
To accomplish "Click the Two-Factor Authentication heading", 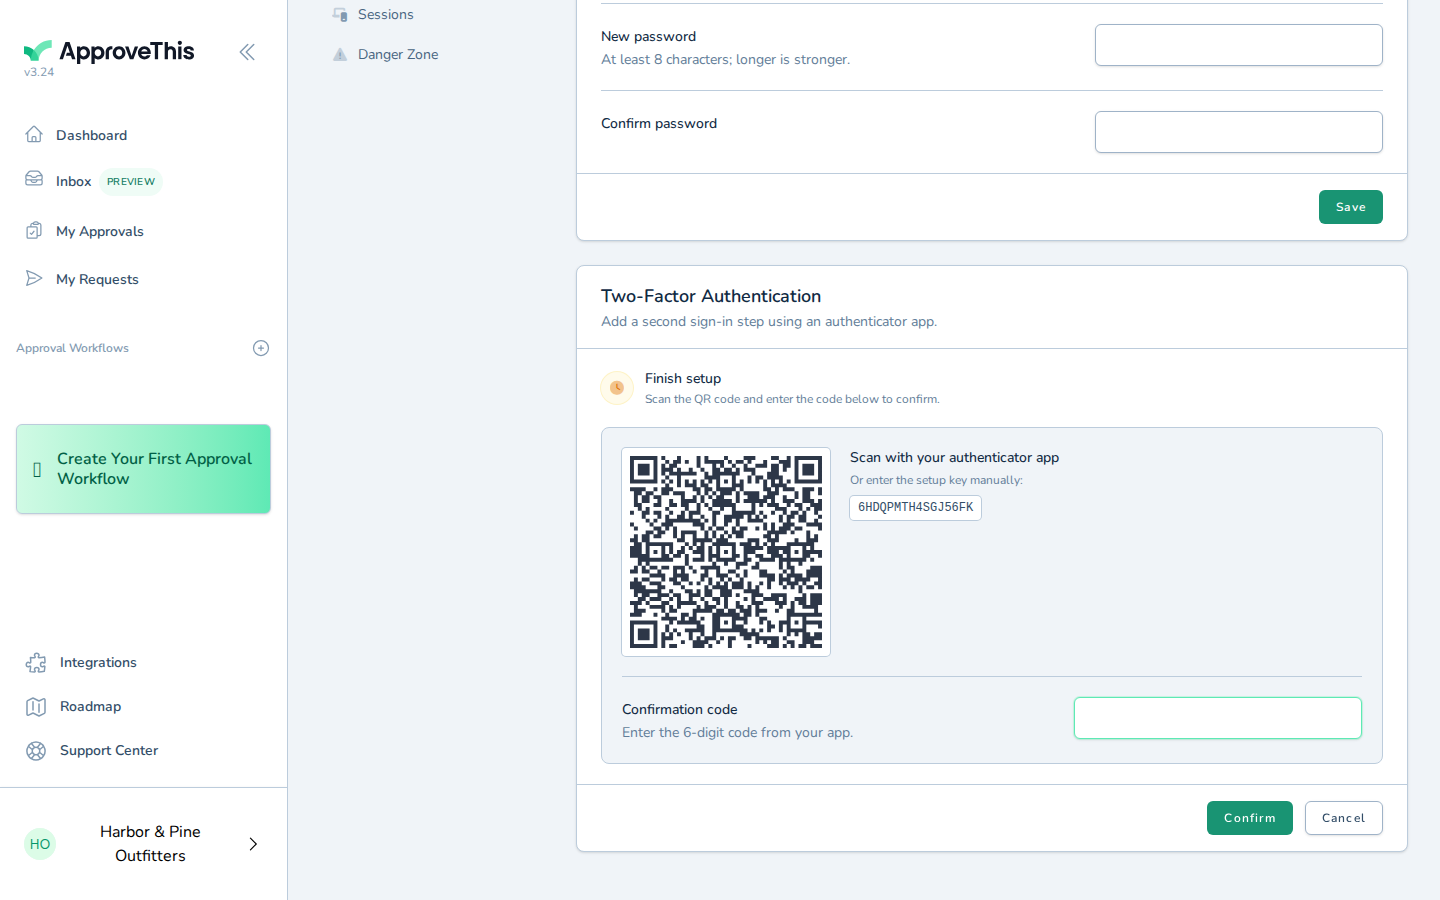I will coord(711,296).
